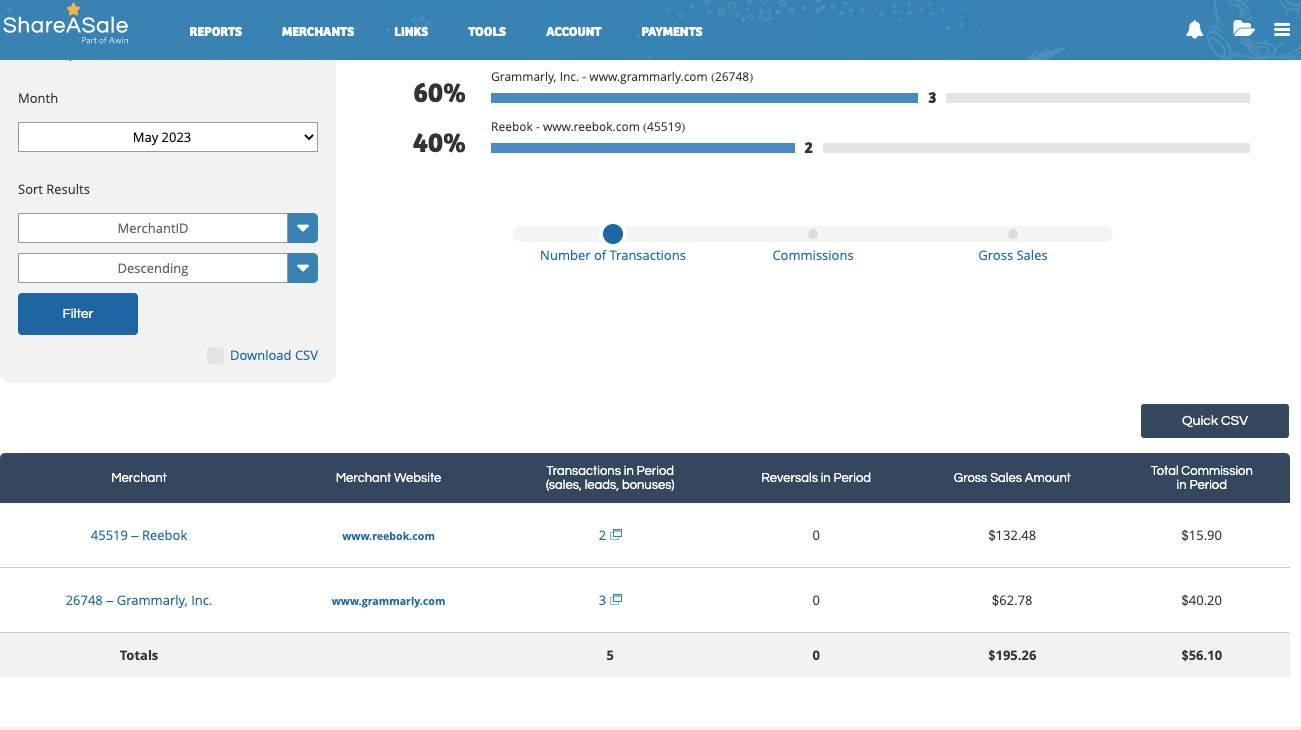Open the Tools menu
Viewport: 1301px width, 730px height.
tap(487, 32)
